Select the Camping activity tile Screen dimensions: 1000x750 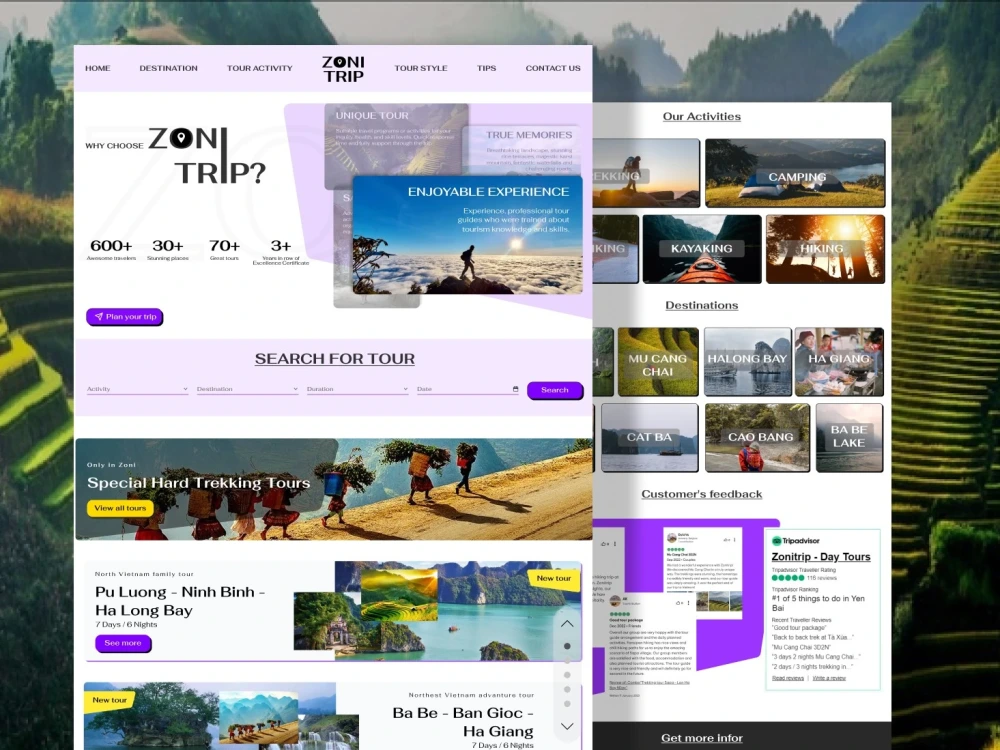pos(795,173)
